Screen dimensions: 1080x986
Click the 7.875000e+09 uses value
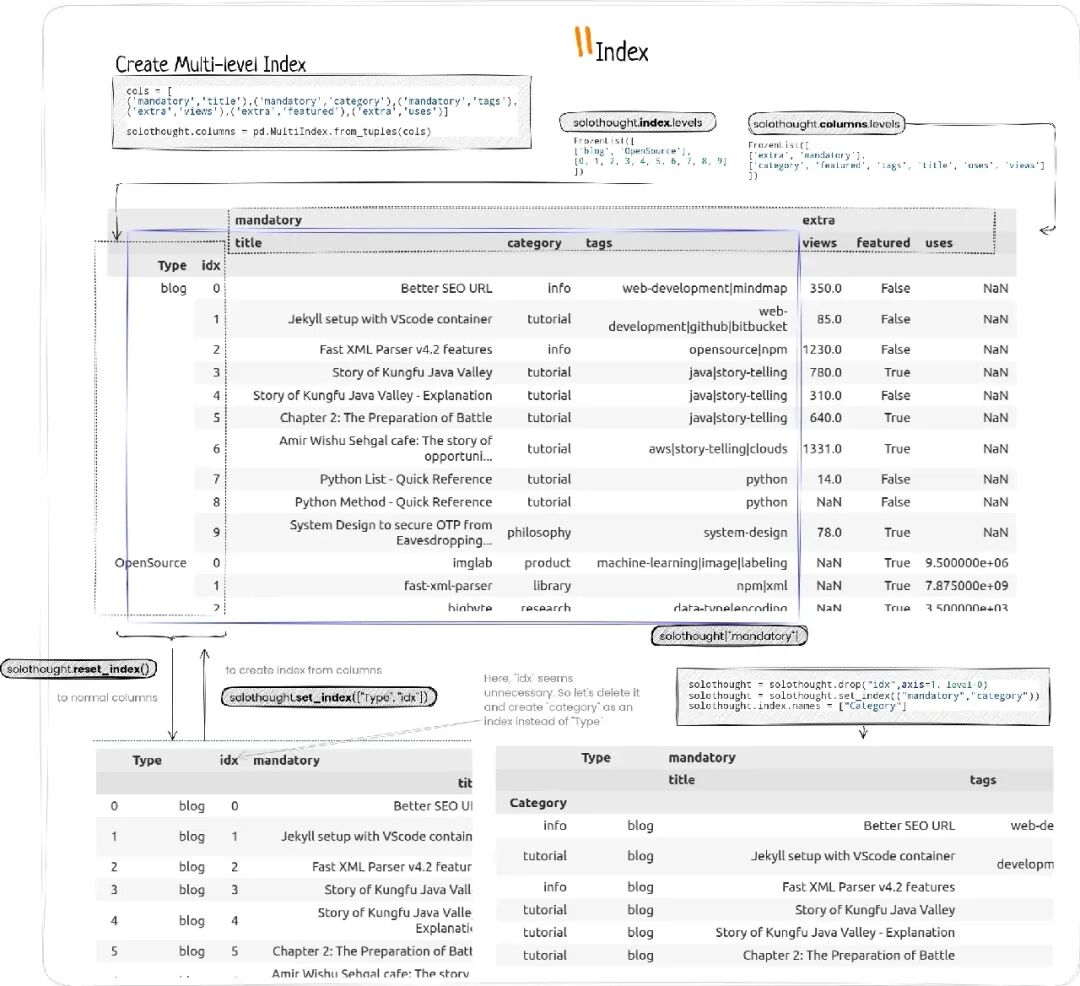(x=966, y=585)
